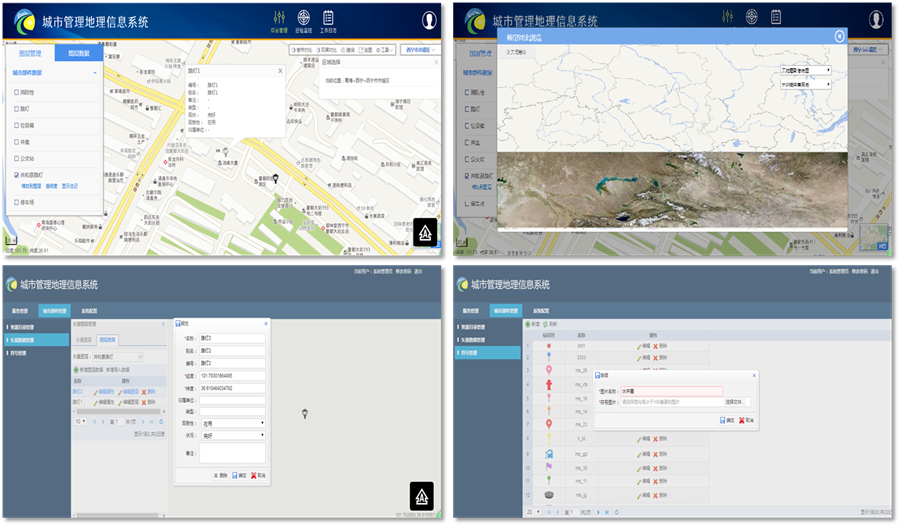Collapse the 城市部件数据 section in top-left panel
Screen dimensions: 900x526
95,73
